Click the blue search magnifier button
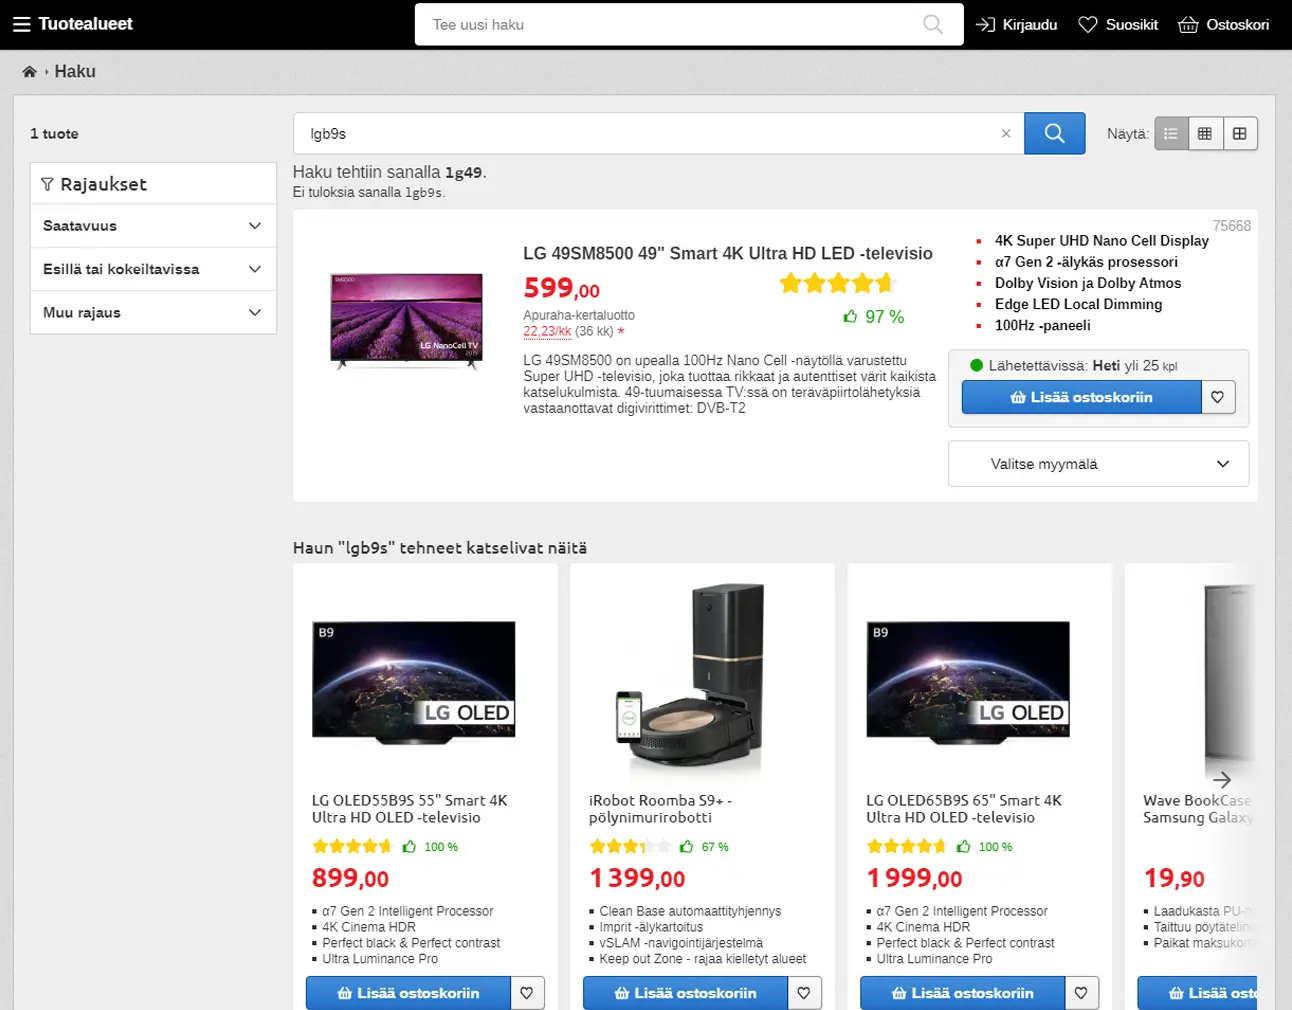Image resolution: width=1292 pixels, height=1010 pixels. point(1054,134)
